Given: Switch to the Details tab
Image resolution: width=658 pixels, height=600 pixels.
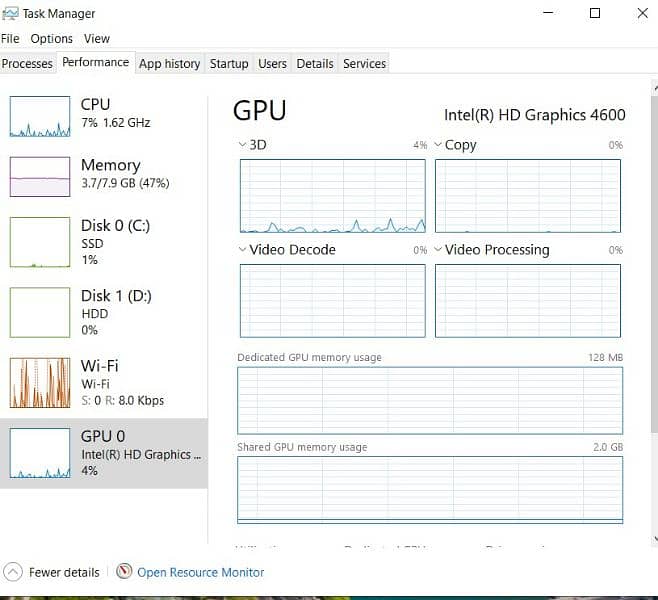Looking at the screenshot, I should tap(315, 63).
